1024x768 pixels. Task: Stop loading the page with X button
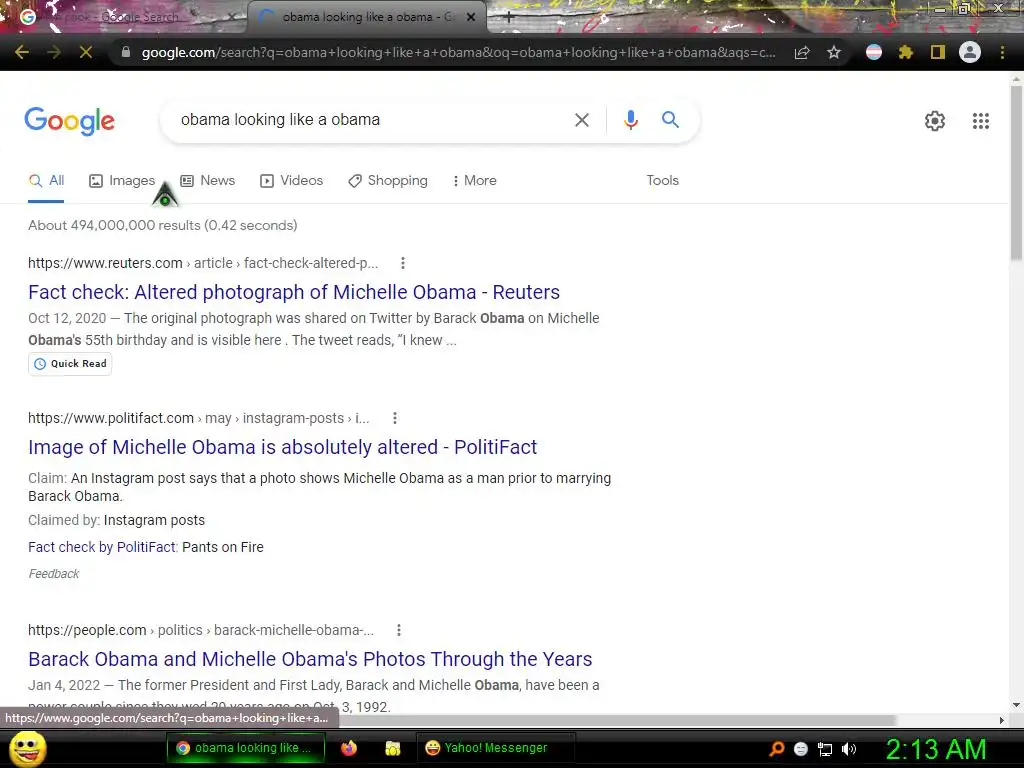pos(86,52)
